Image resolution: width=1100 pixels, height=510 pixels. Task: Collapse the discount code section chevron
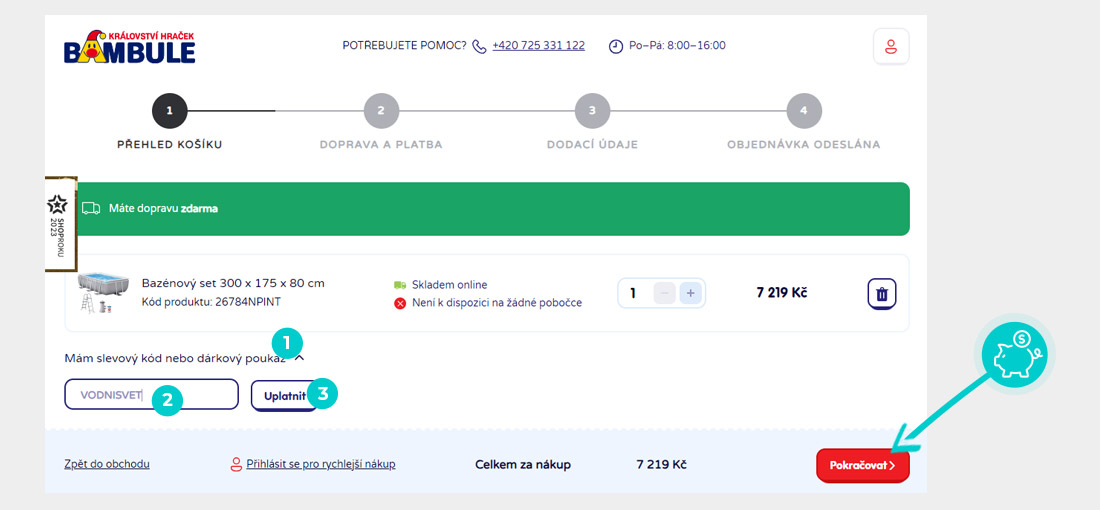pos(300,358)
